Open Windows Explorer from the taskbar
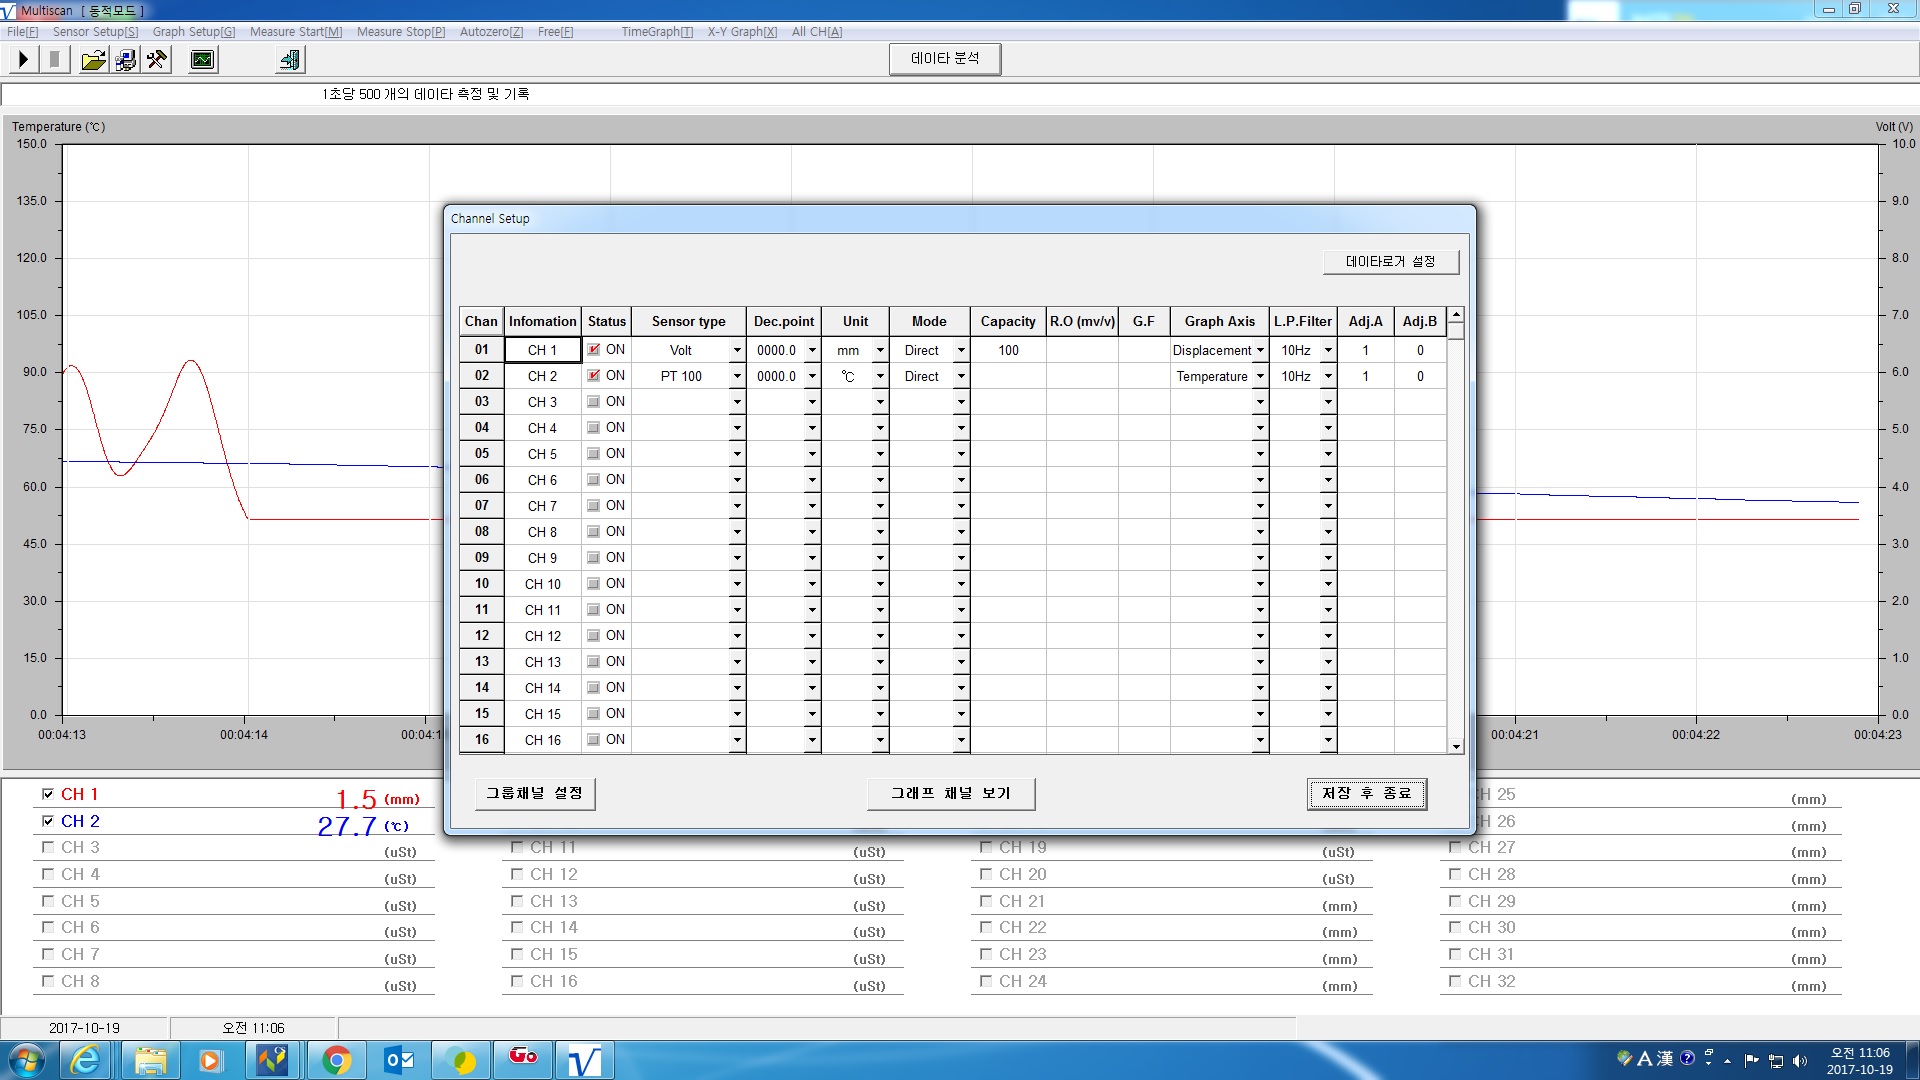 click(150, 1060)
